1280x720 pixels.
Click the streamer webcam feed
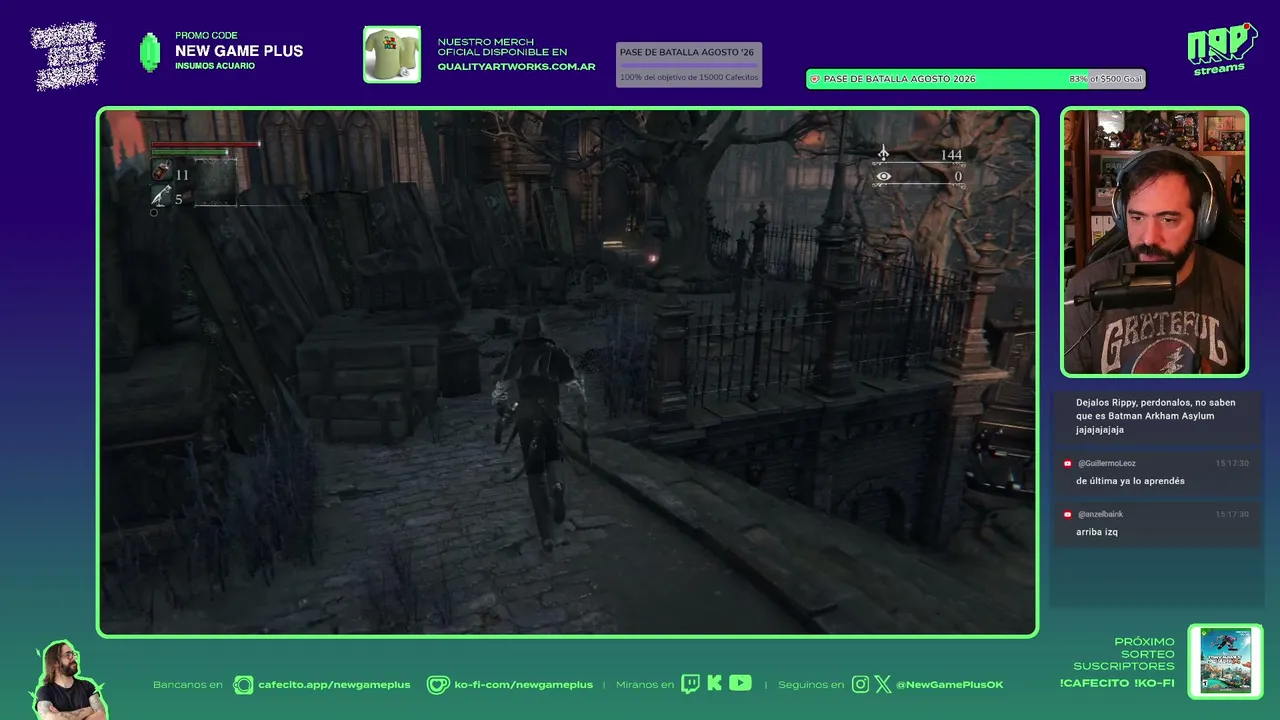coord(1154,242)
